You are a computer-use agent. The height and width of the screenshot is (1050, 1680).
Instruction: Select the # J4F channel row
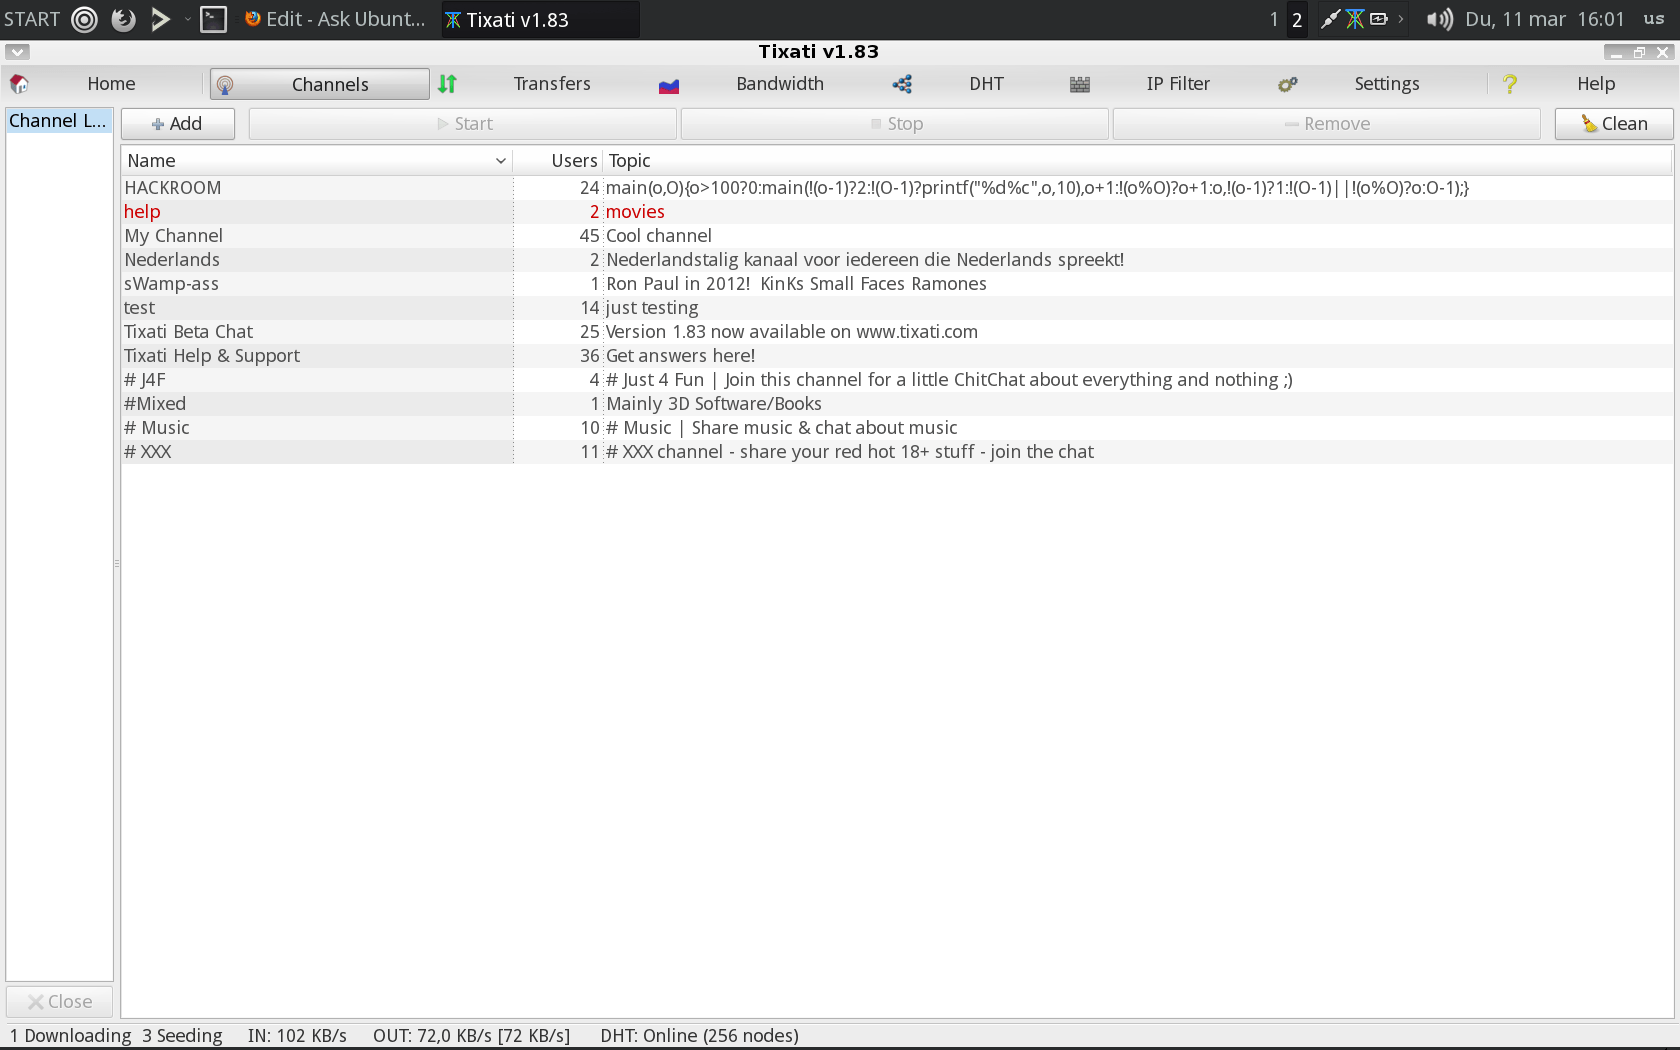(897, 380)
